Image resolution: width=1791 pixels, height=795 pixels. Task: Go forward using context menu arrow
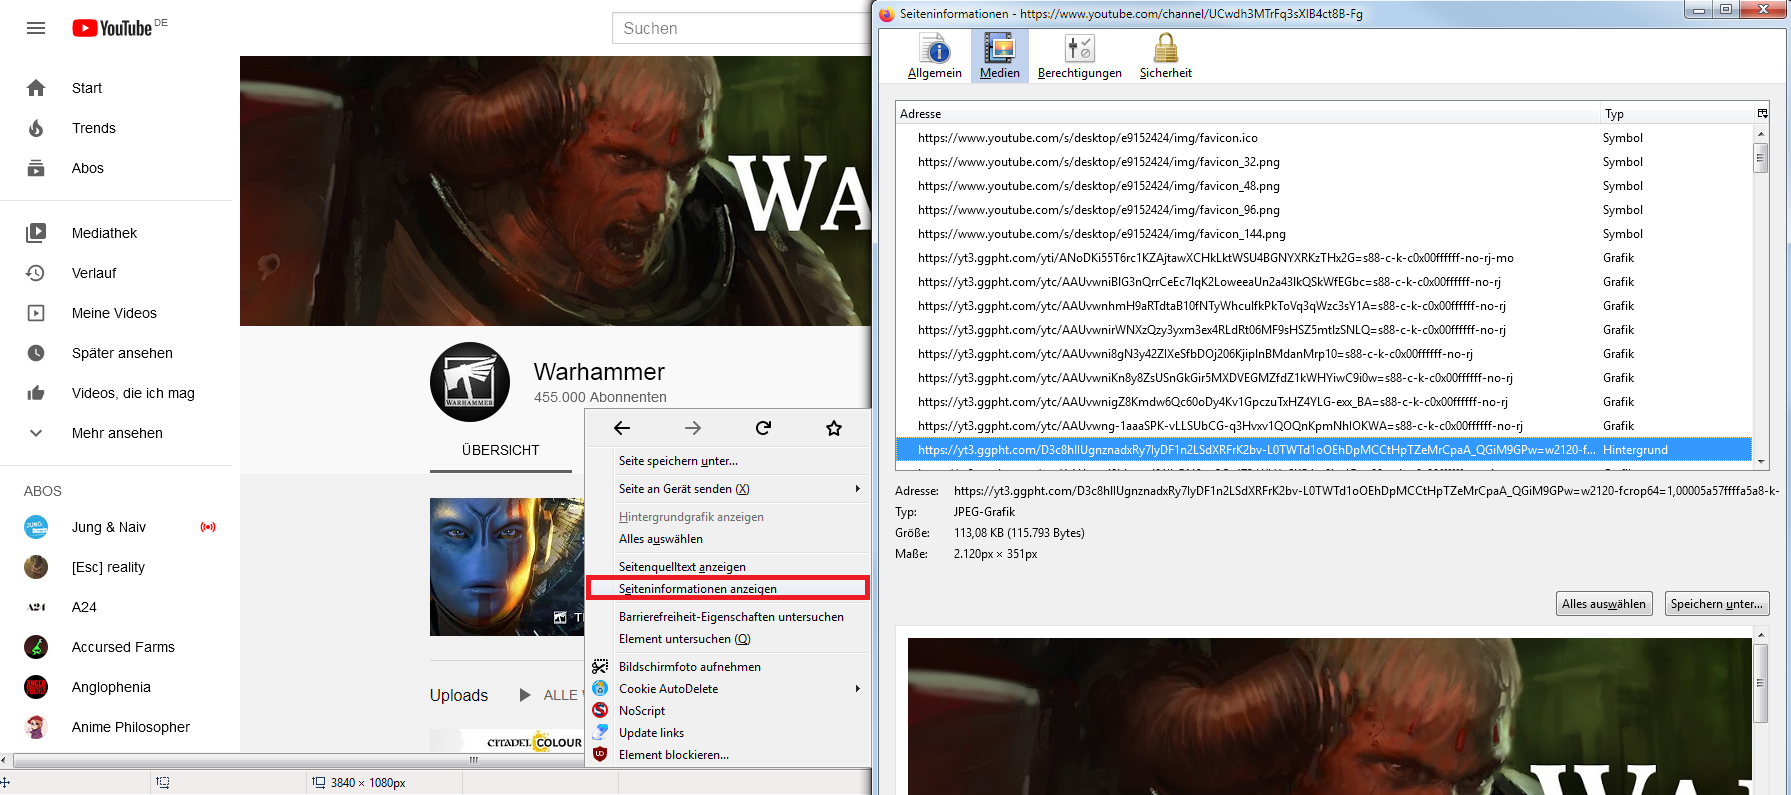[x=693, y=428]
